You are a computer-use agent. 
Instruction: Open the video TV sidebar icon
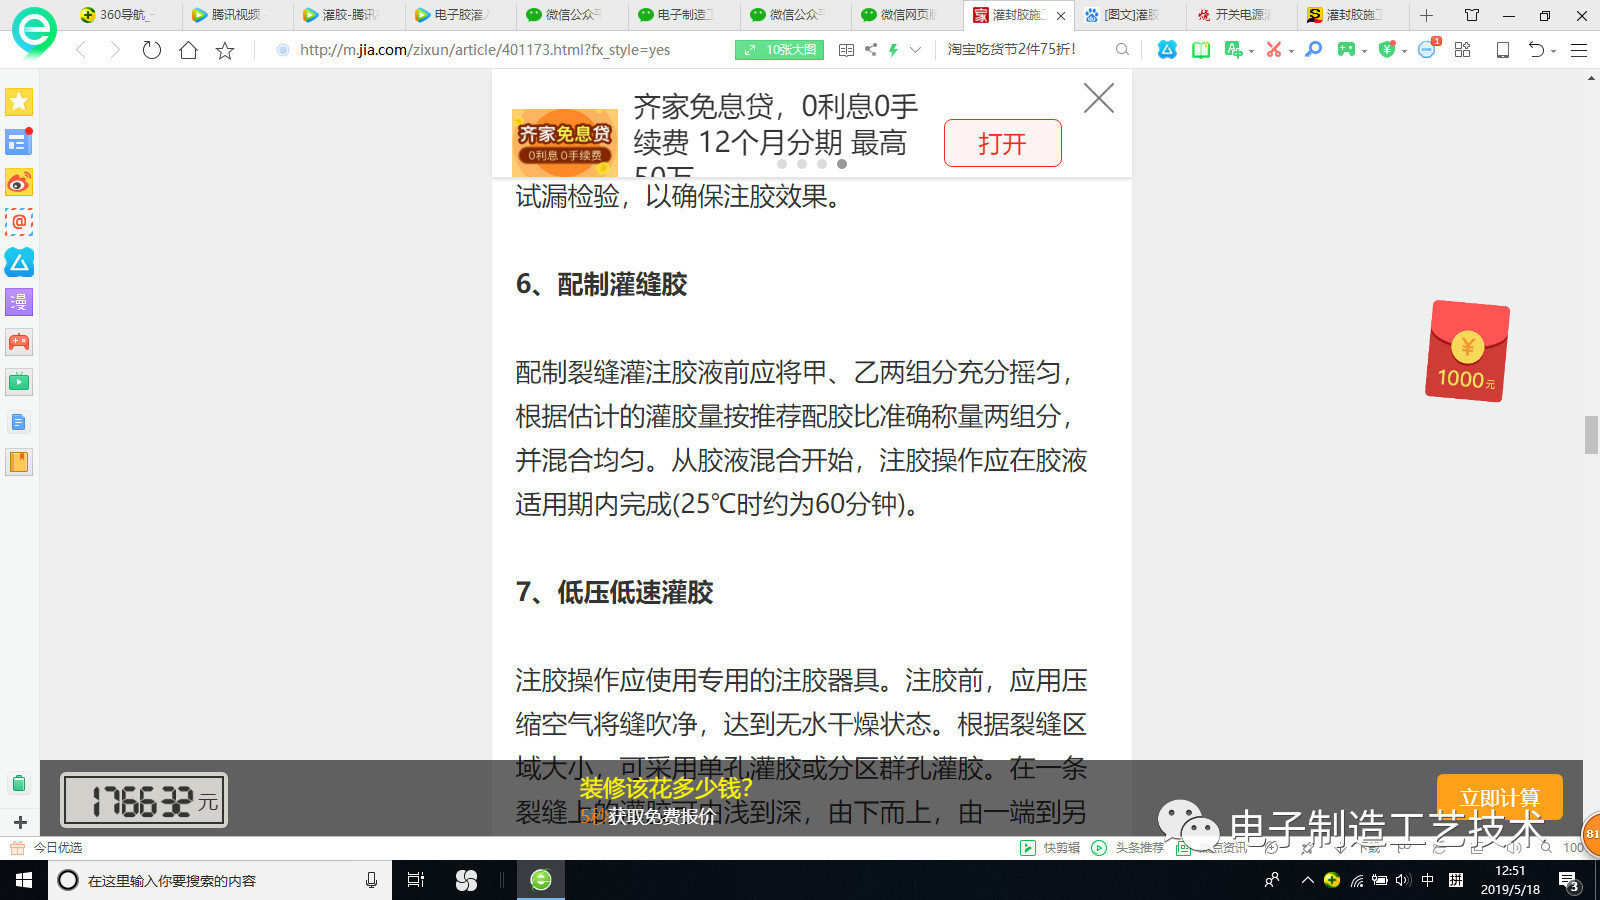(19, 382)
